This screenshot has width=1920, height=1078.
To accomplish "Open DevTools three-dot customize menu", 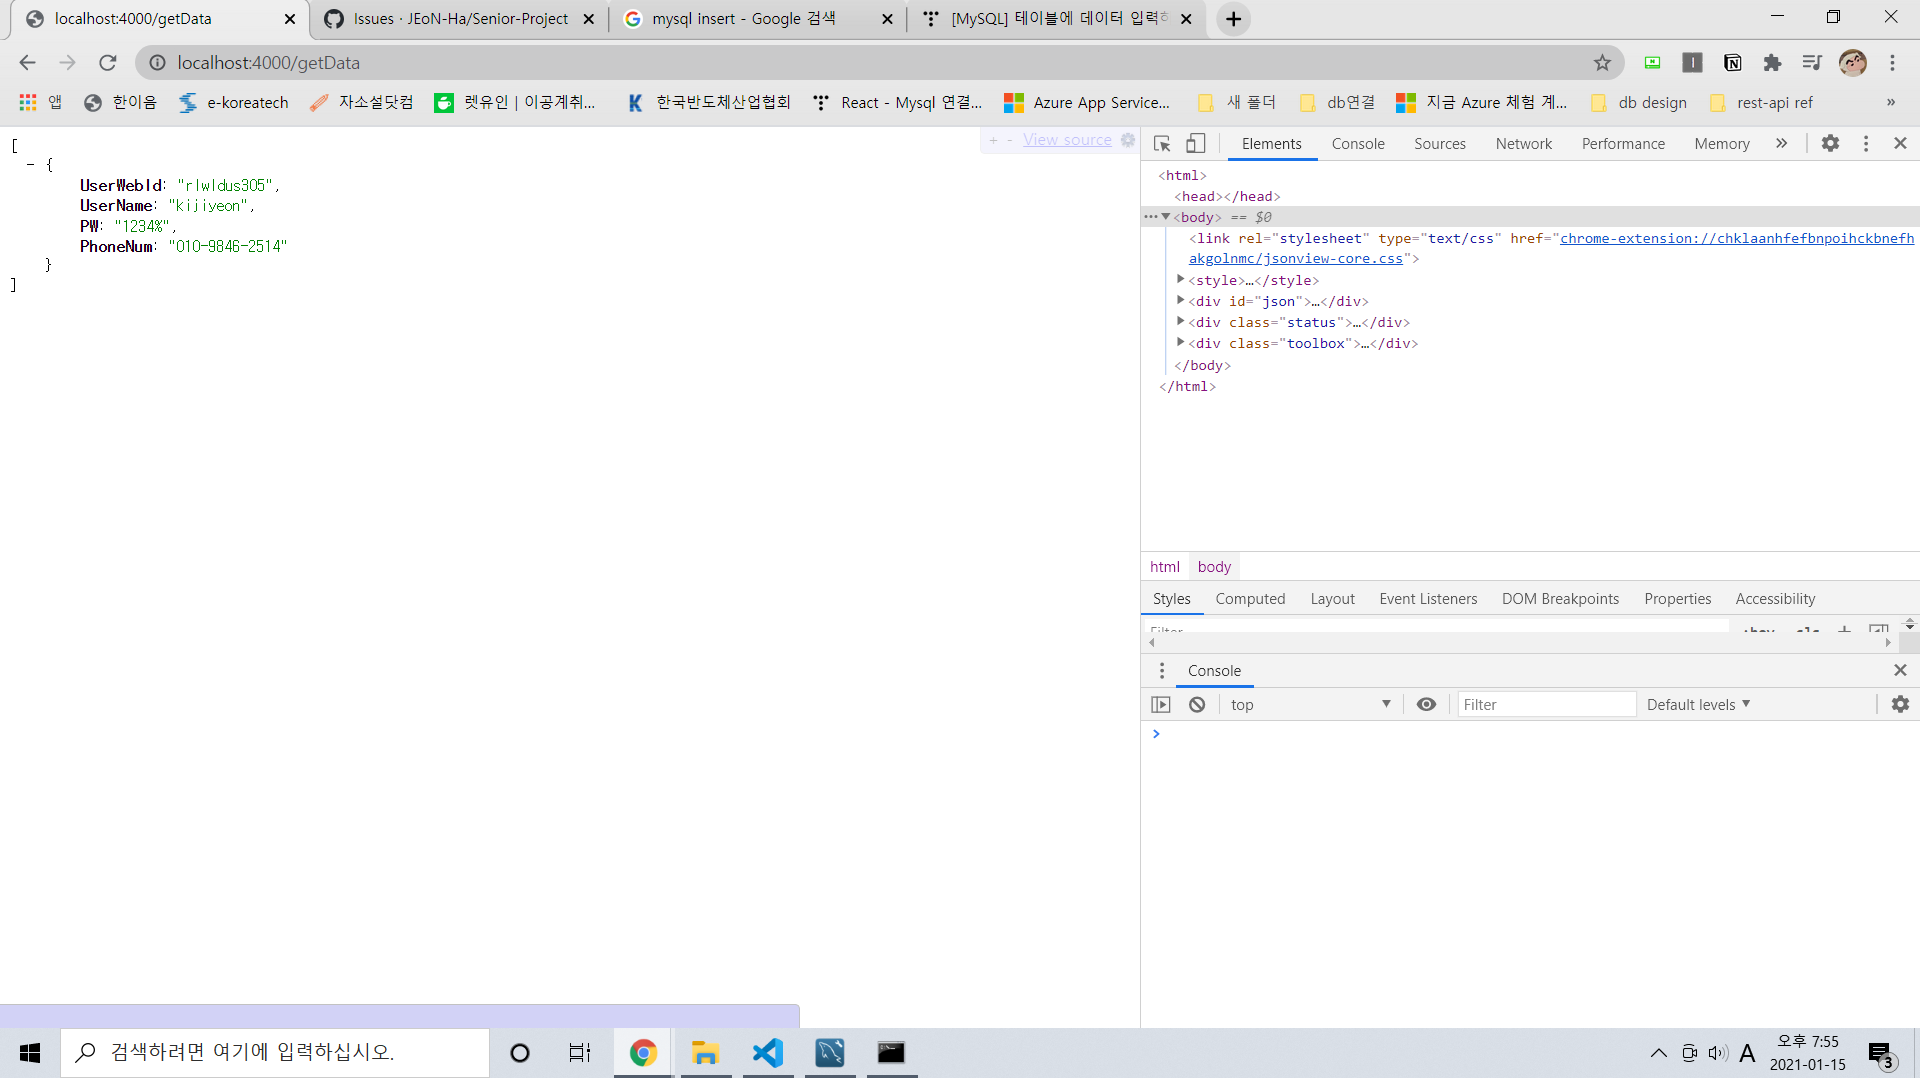I will coord(1866,144).
